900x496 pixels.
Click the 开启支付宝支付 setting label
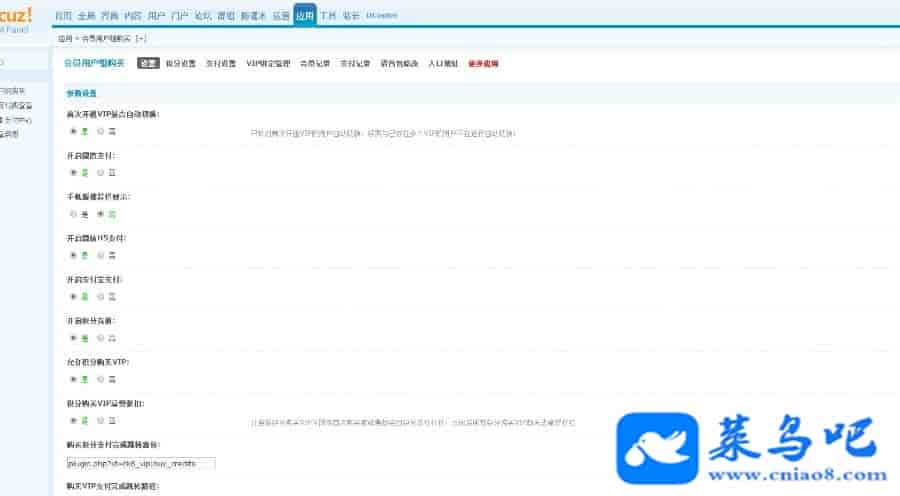tap(94, 280)
